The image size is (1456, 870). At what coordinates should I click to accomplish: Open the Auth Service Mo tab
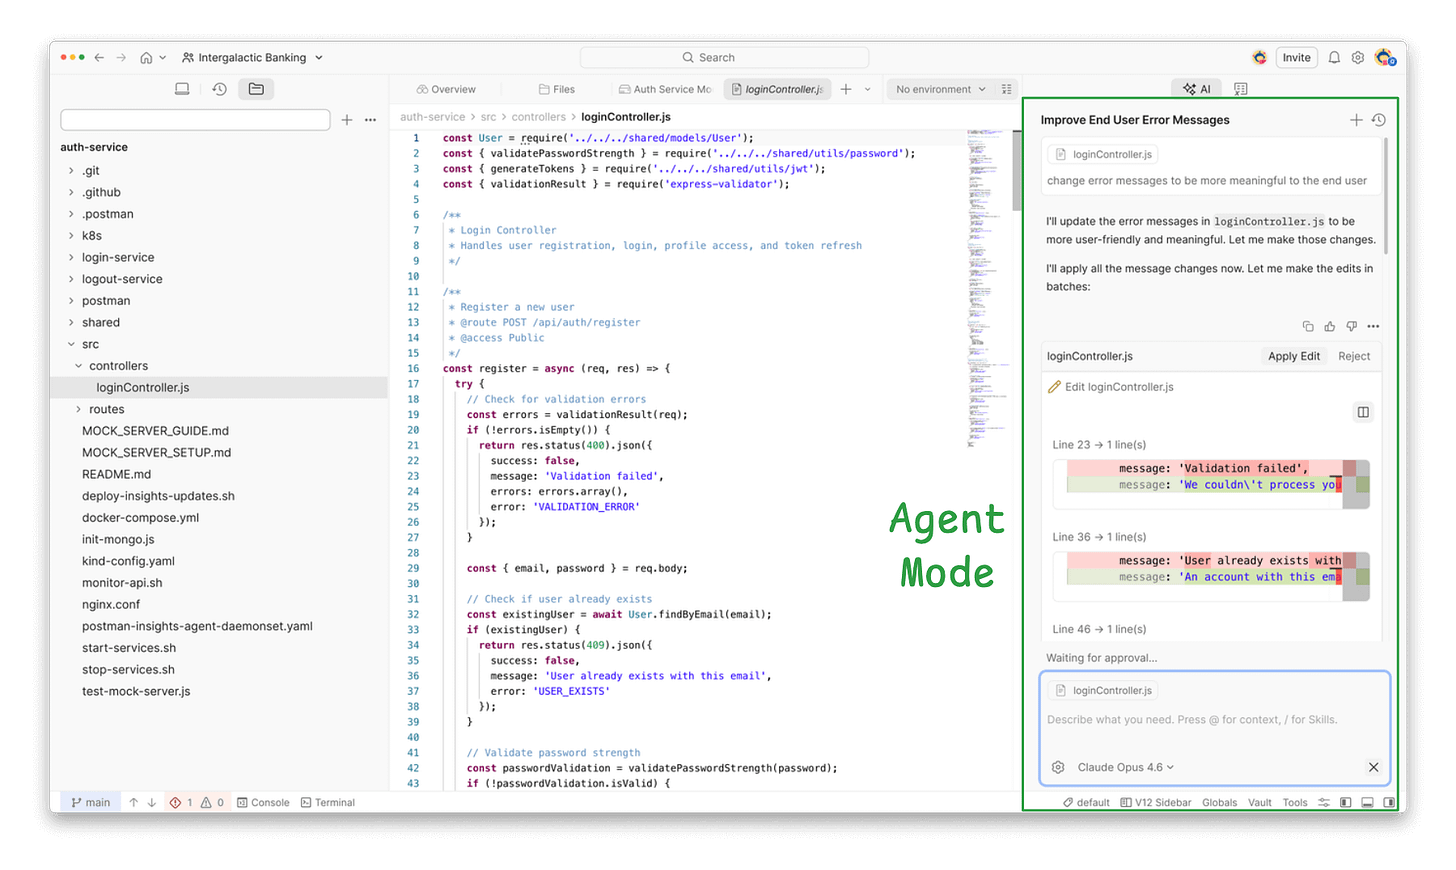(x=665, y=89)
